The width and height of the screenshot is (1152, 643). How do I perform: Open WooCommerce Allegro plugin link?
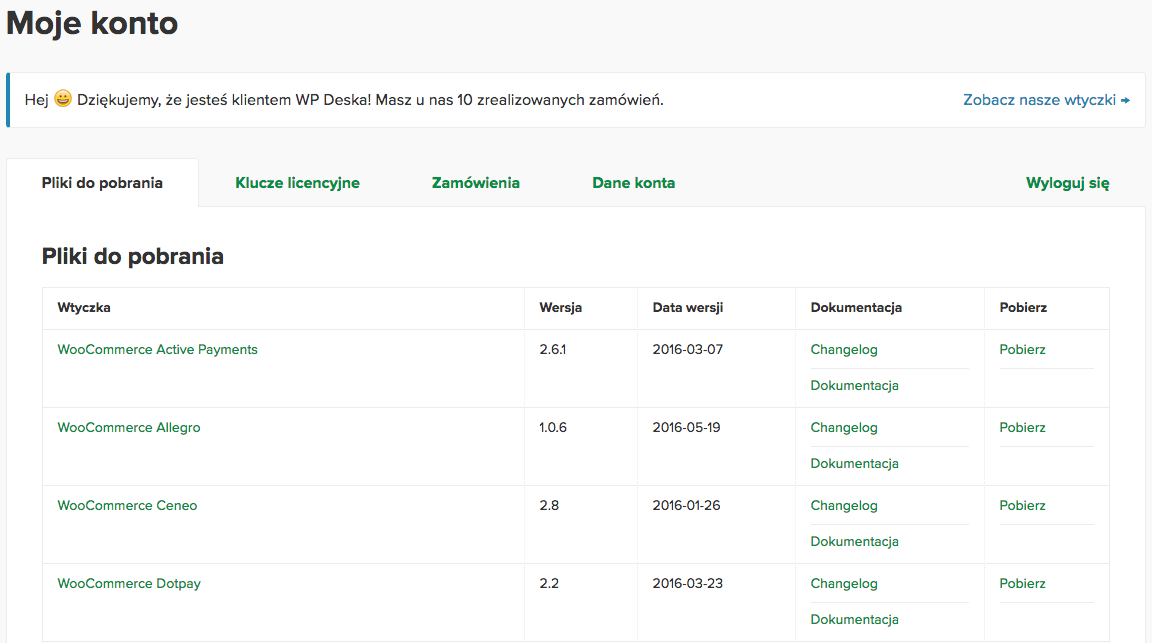pos(129,428)
